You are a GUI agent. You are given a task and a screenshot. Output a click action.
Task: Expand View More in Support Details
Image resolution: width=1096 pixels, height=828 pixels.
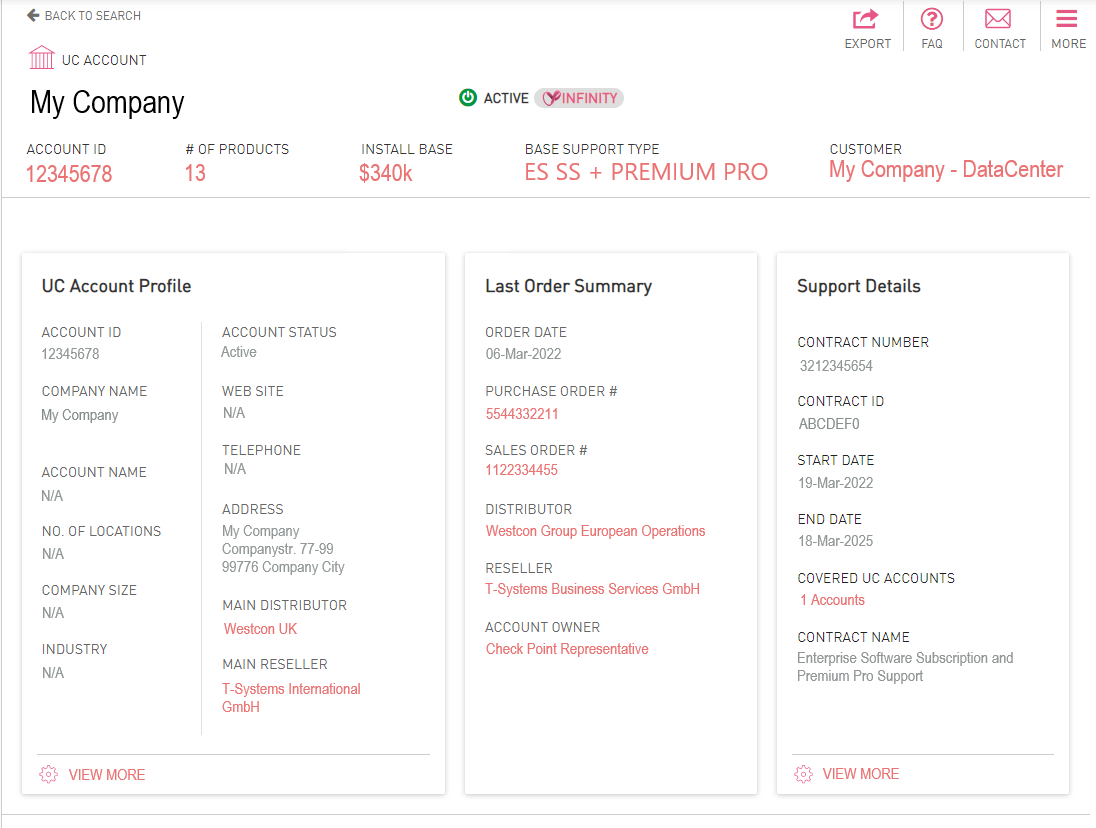(x=860, y=774)
